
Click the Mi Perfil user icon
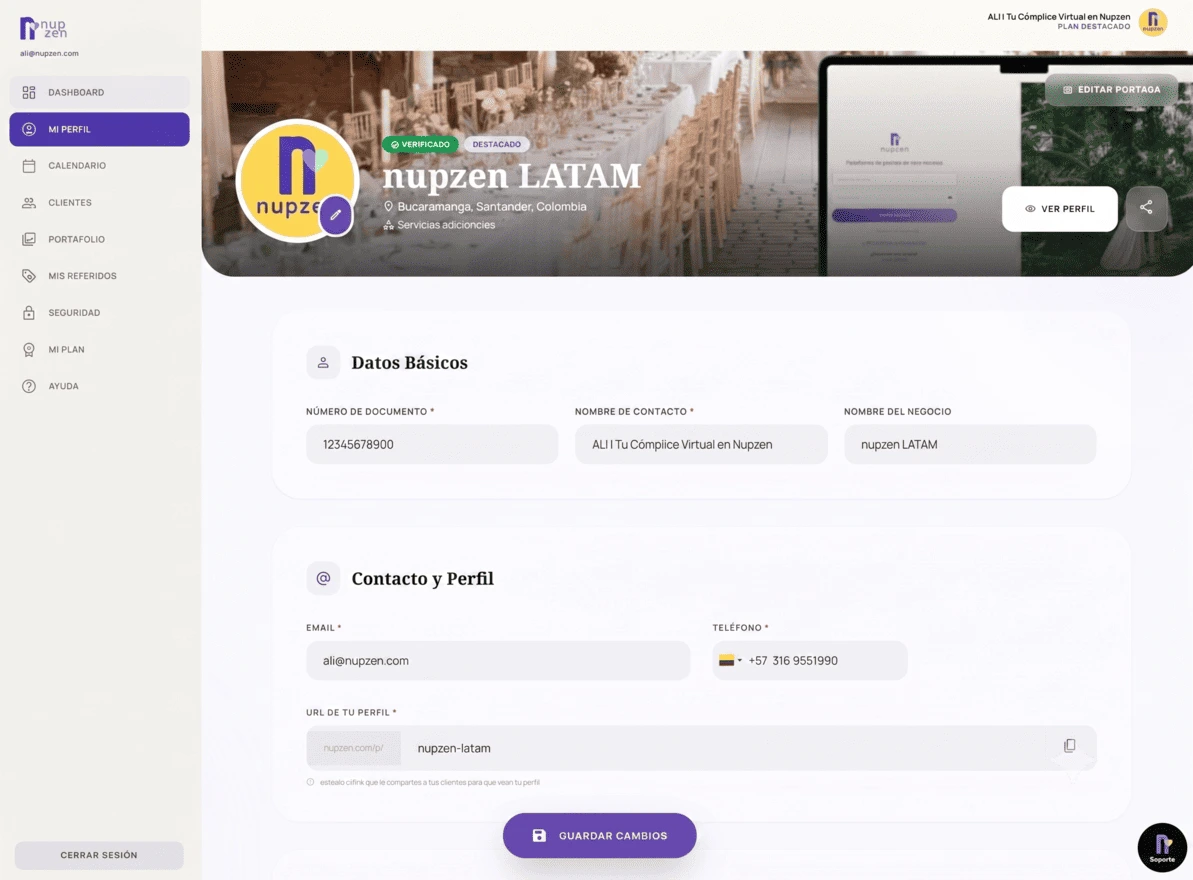coord(29,129)
